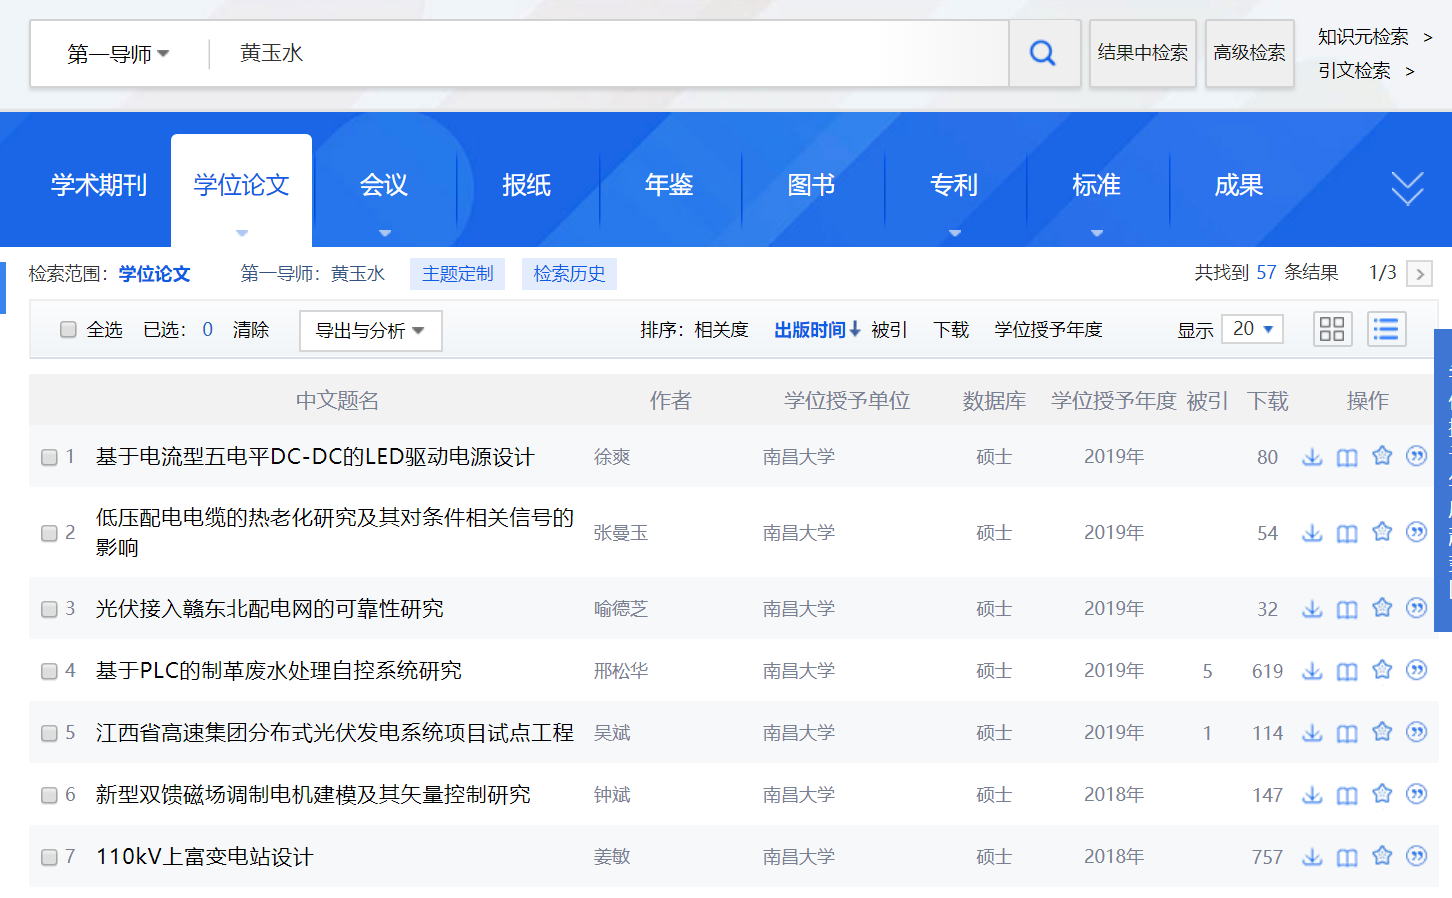Switch to the 报纸 tab

point(526,185)
